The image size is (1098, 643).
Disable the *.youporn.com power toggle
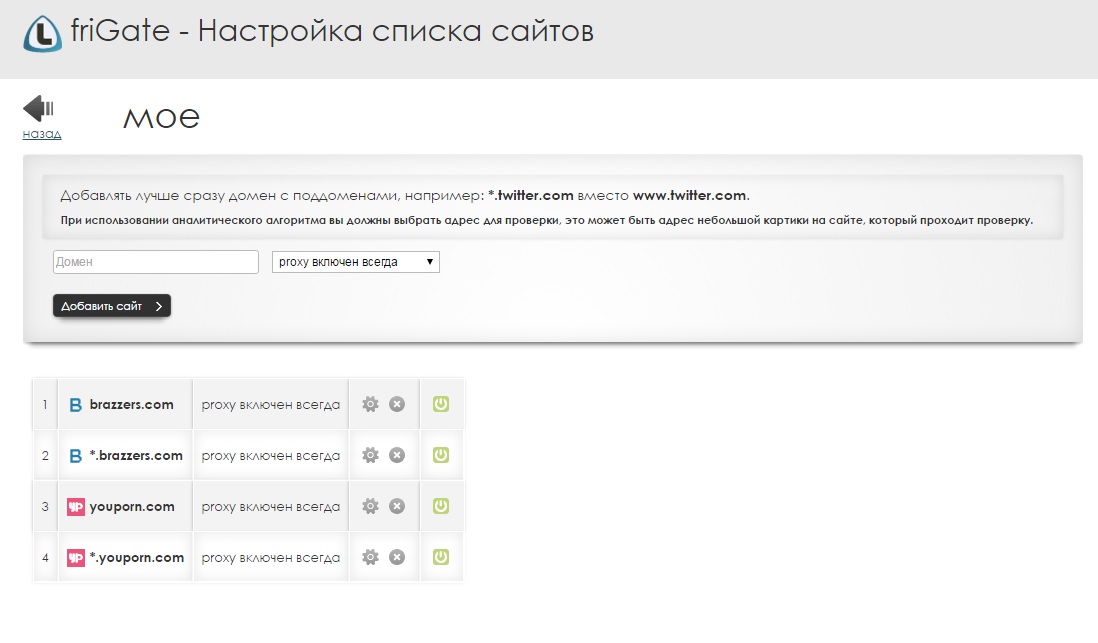pos(441,557)
